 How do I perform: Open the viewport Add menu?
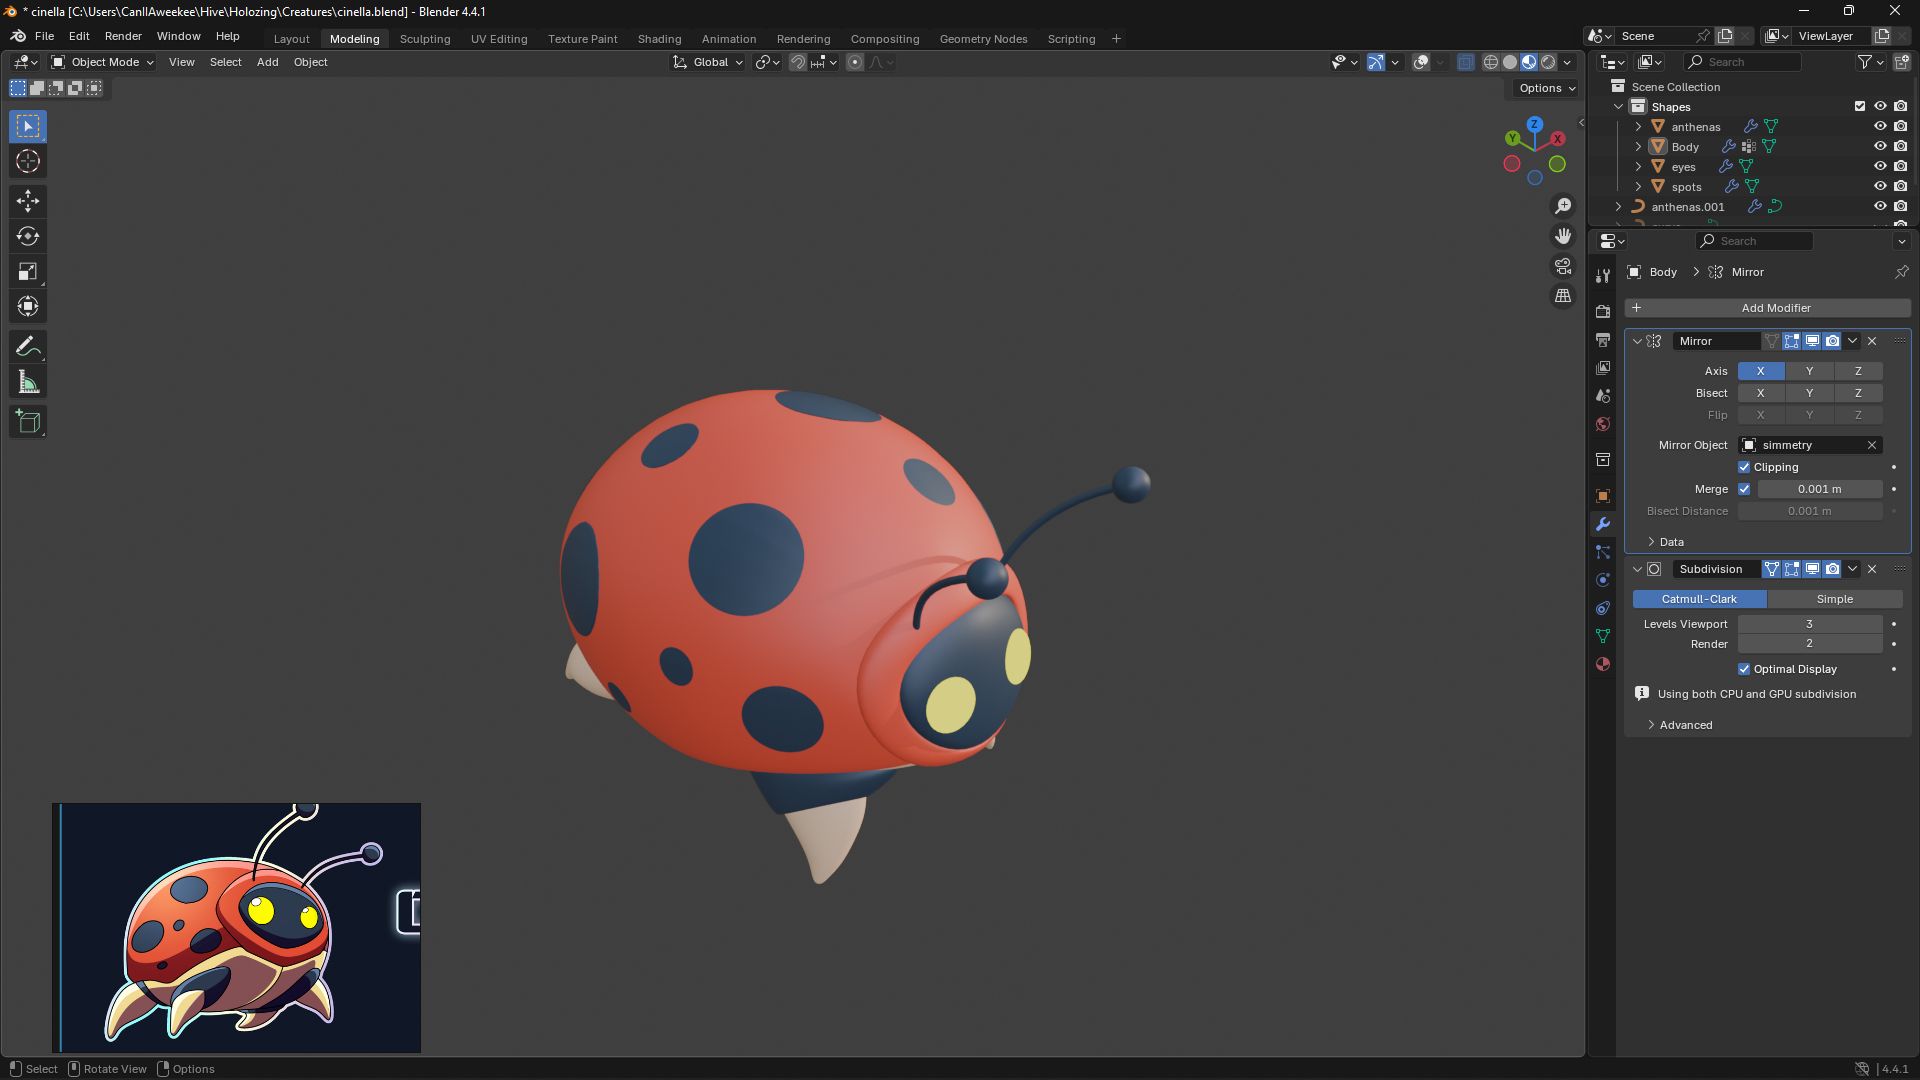[267, 62]
